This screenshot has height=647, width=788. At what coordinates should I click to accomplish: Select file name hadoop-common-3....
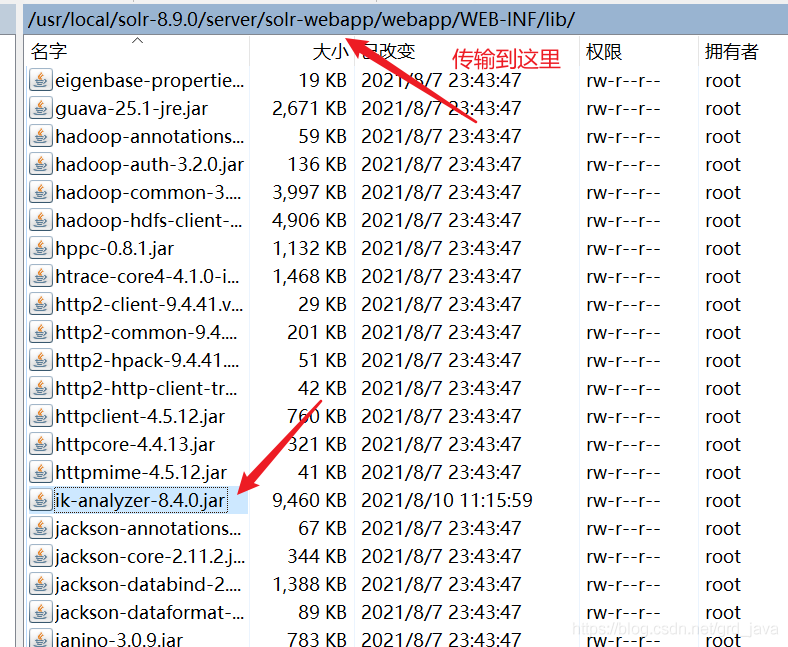click(x=148, y=193)
